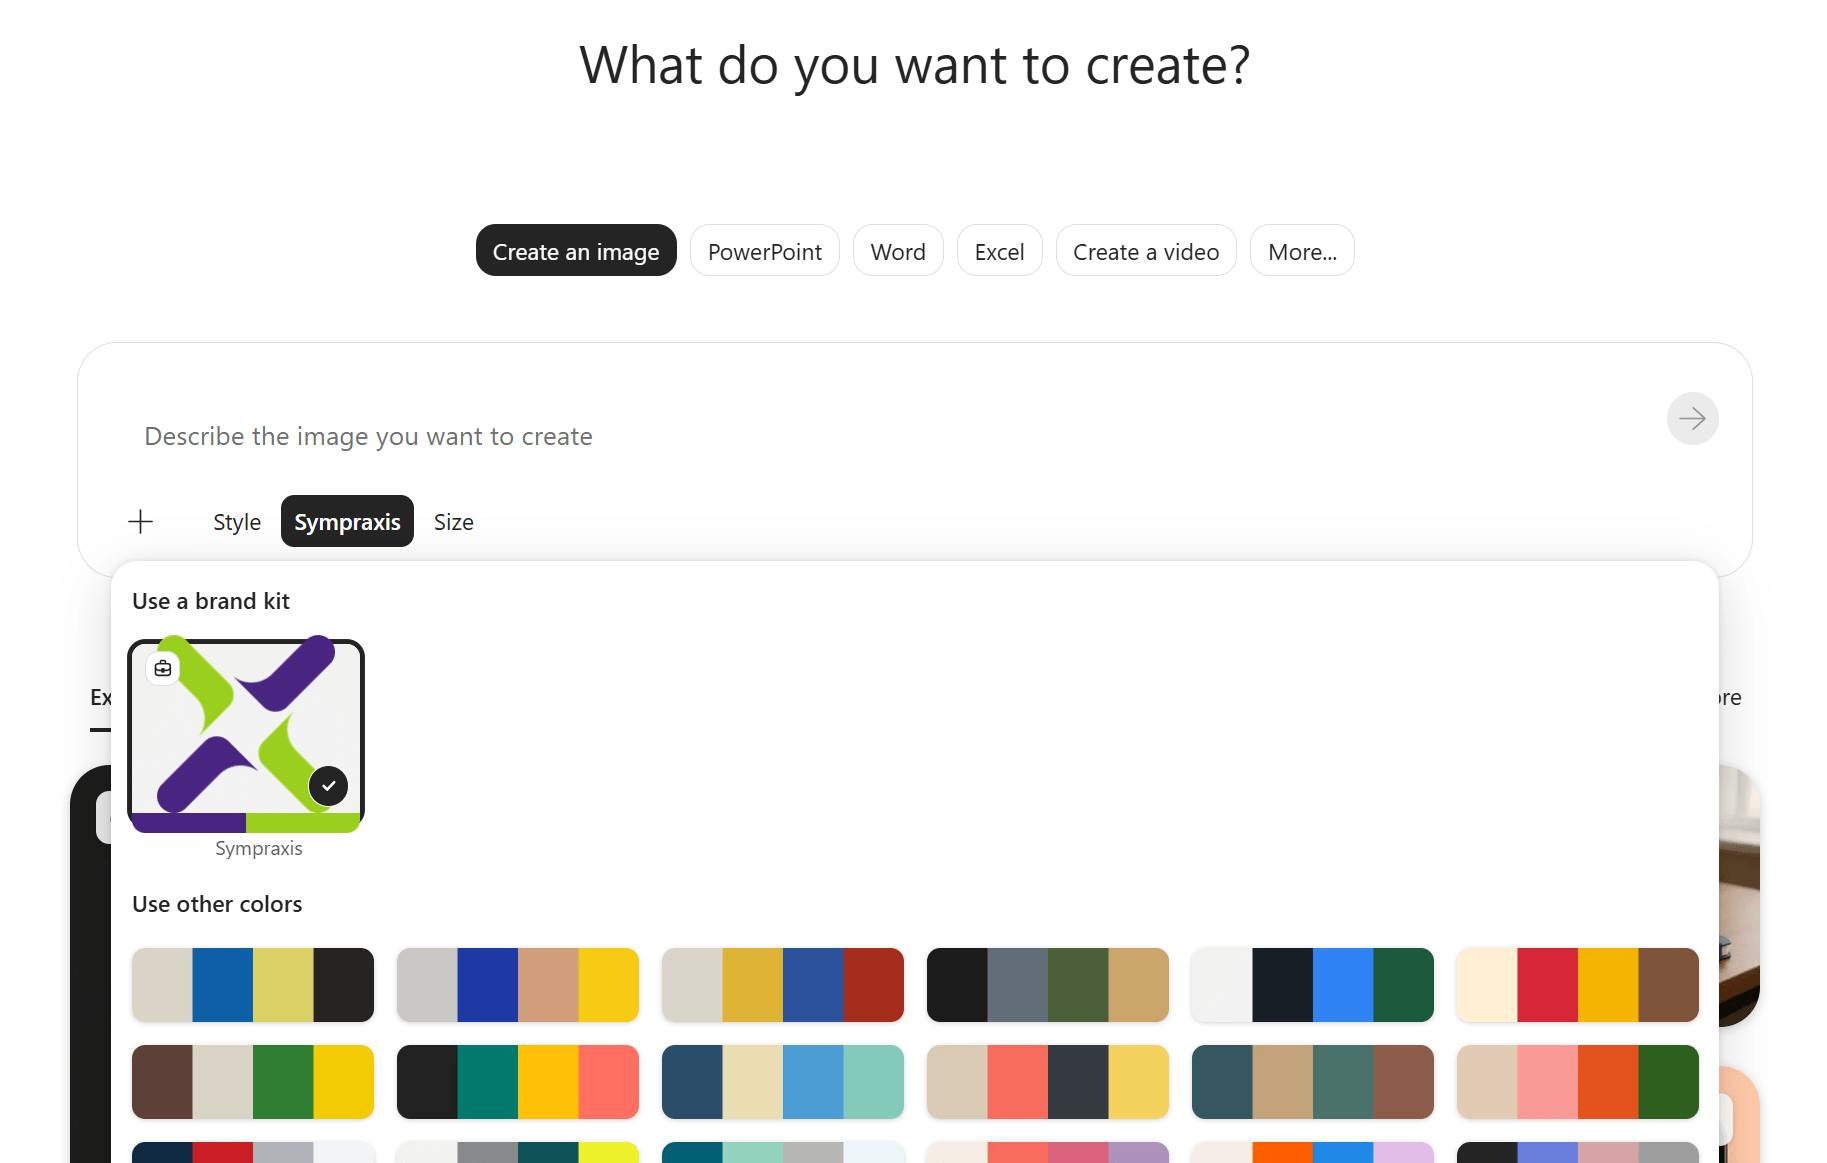Choose the Word creation option
The height and width of the screenshot is (1163, 1827).
click(898, 251)
